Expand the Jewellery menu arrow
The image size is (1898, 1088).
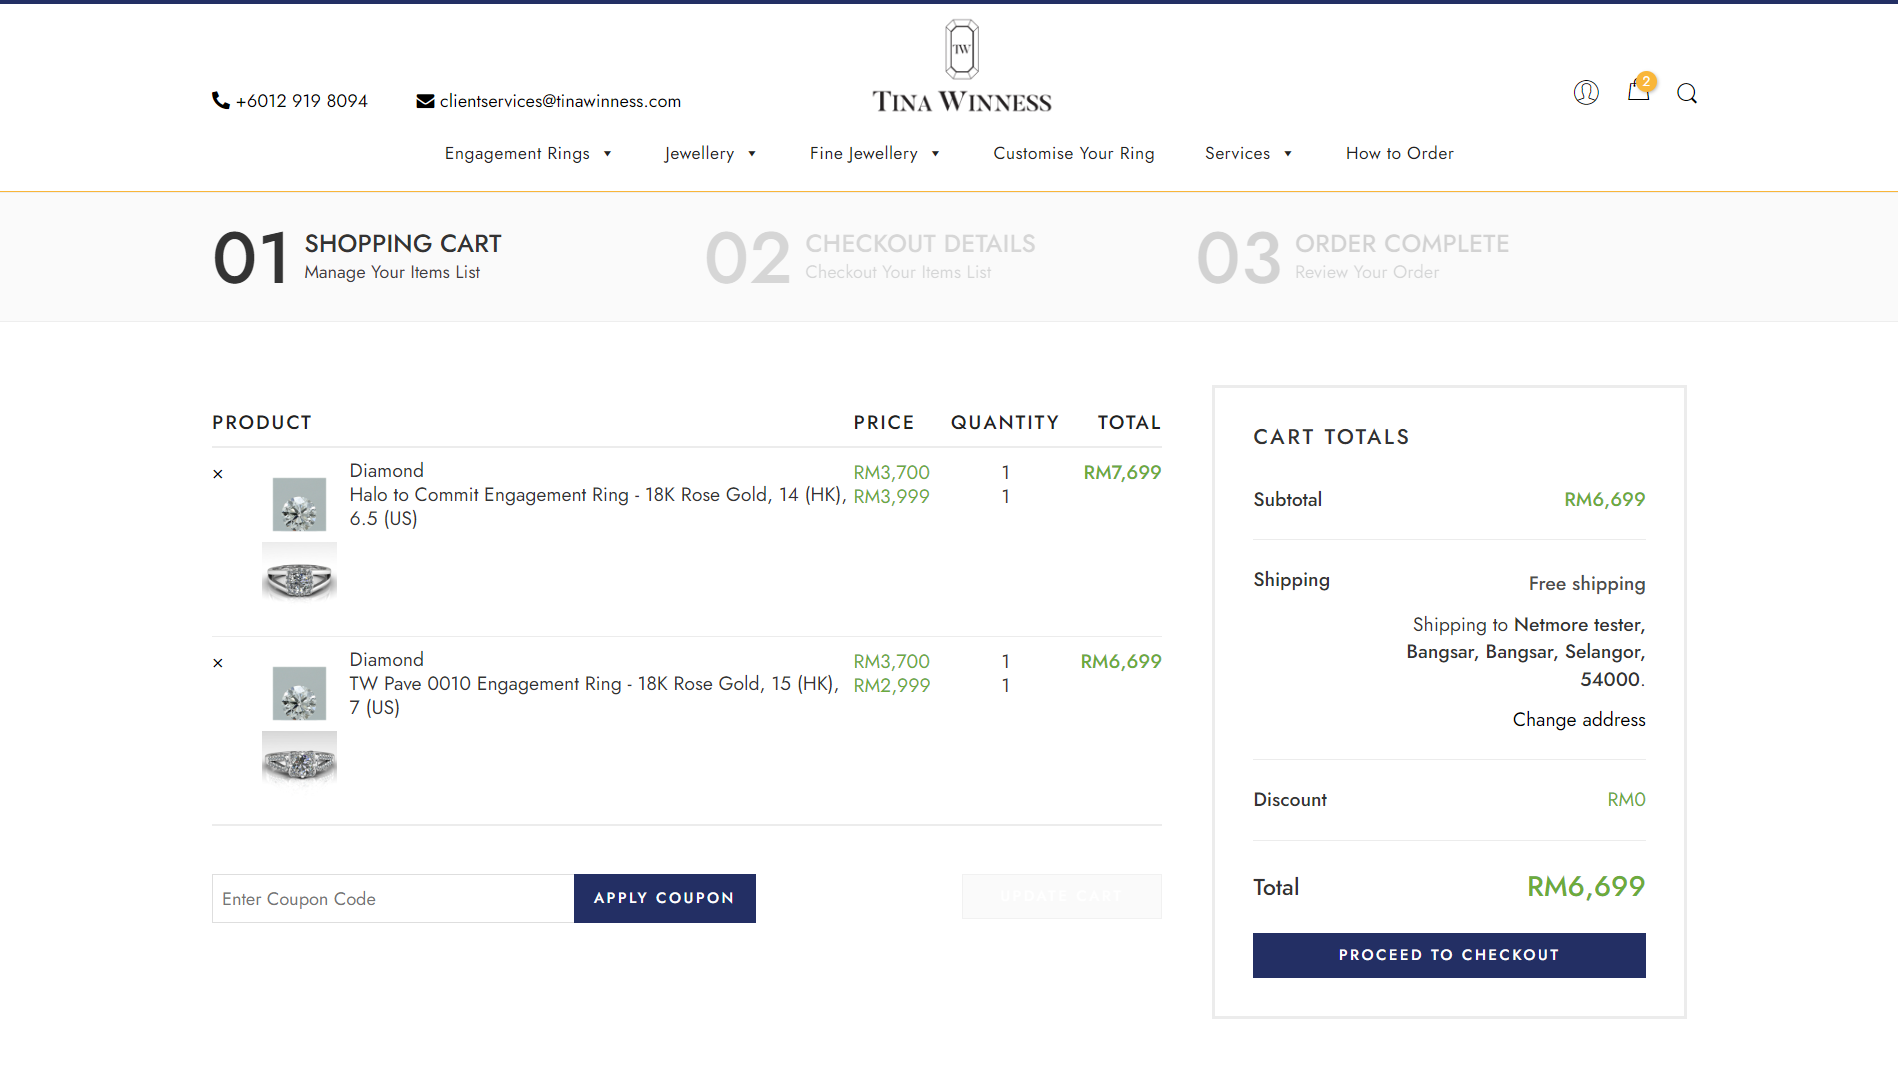[x=752, y=154]
